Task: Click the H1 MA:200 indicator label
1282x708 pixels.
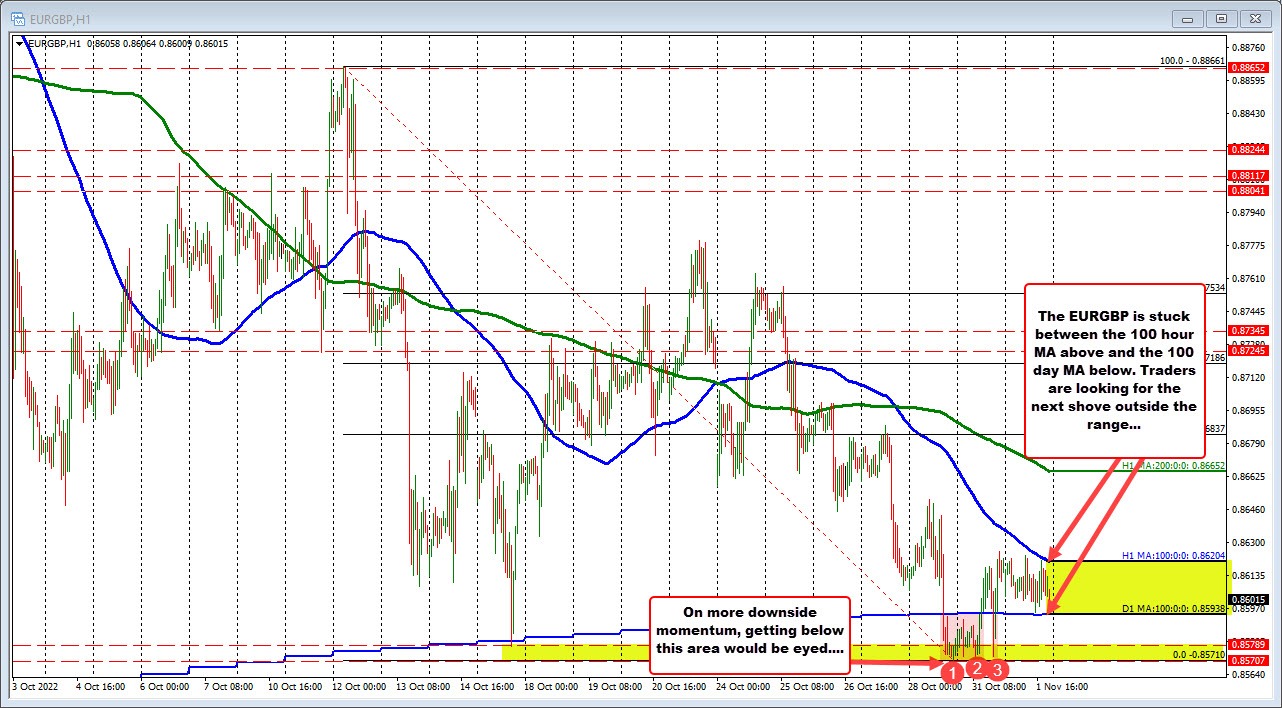Action: 1172,466
